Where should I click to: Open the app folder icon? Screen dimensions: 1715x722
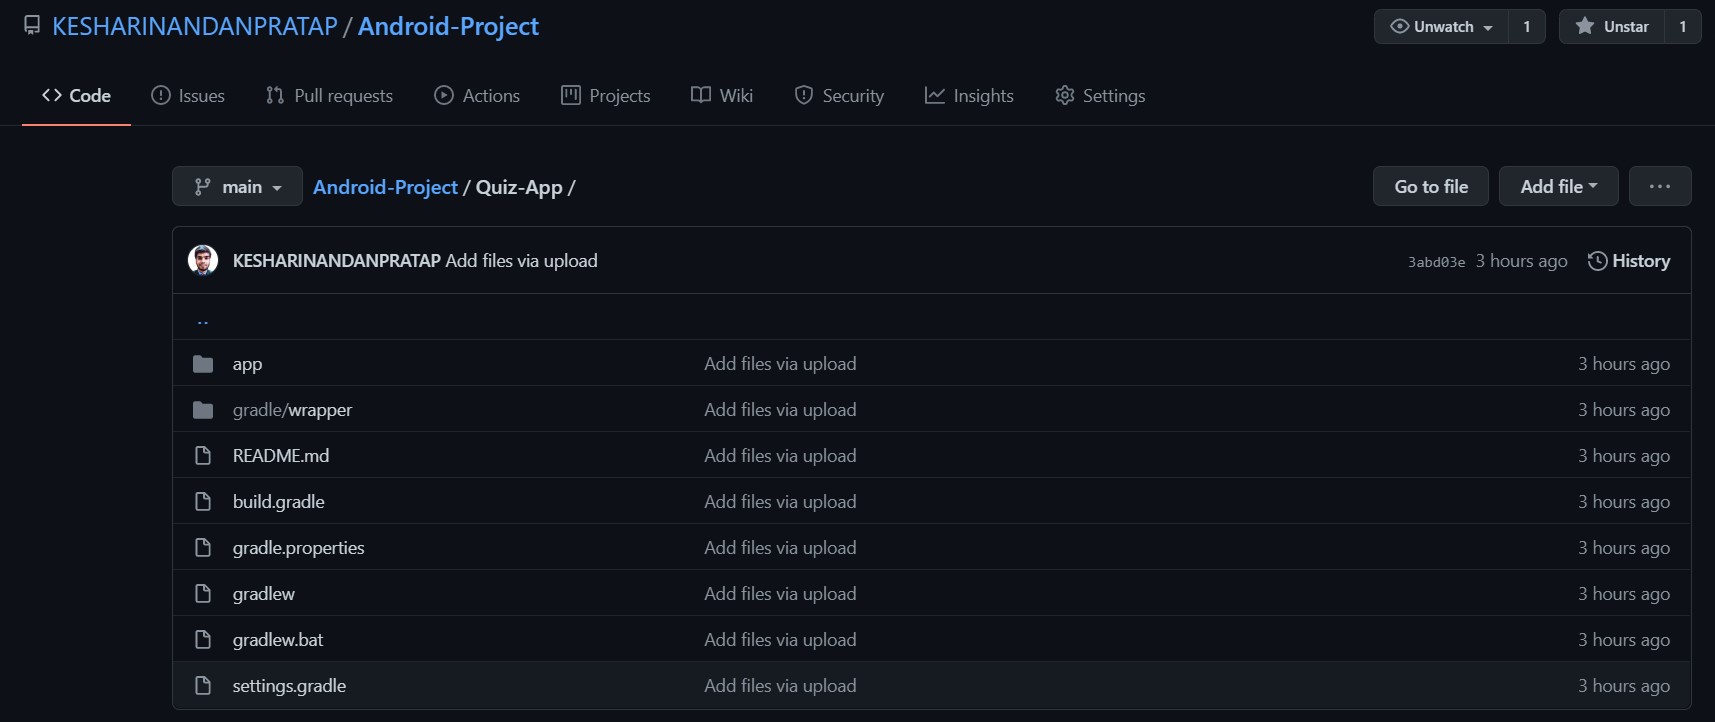pos(203,364)
